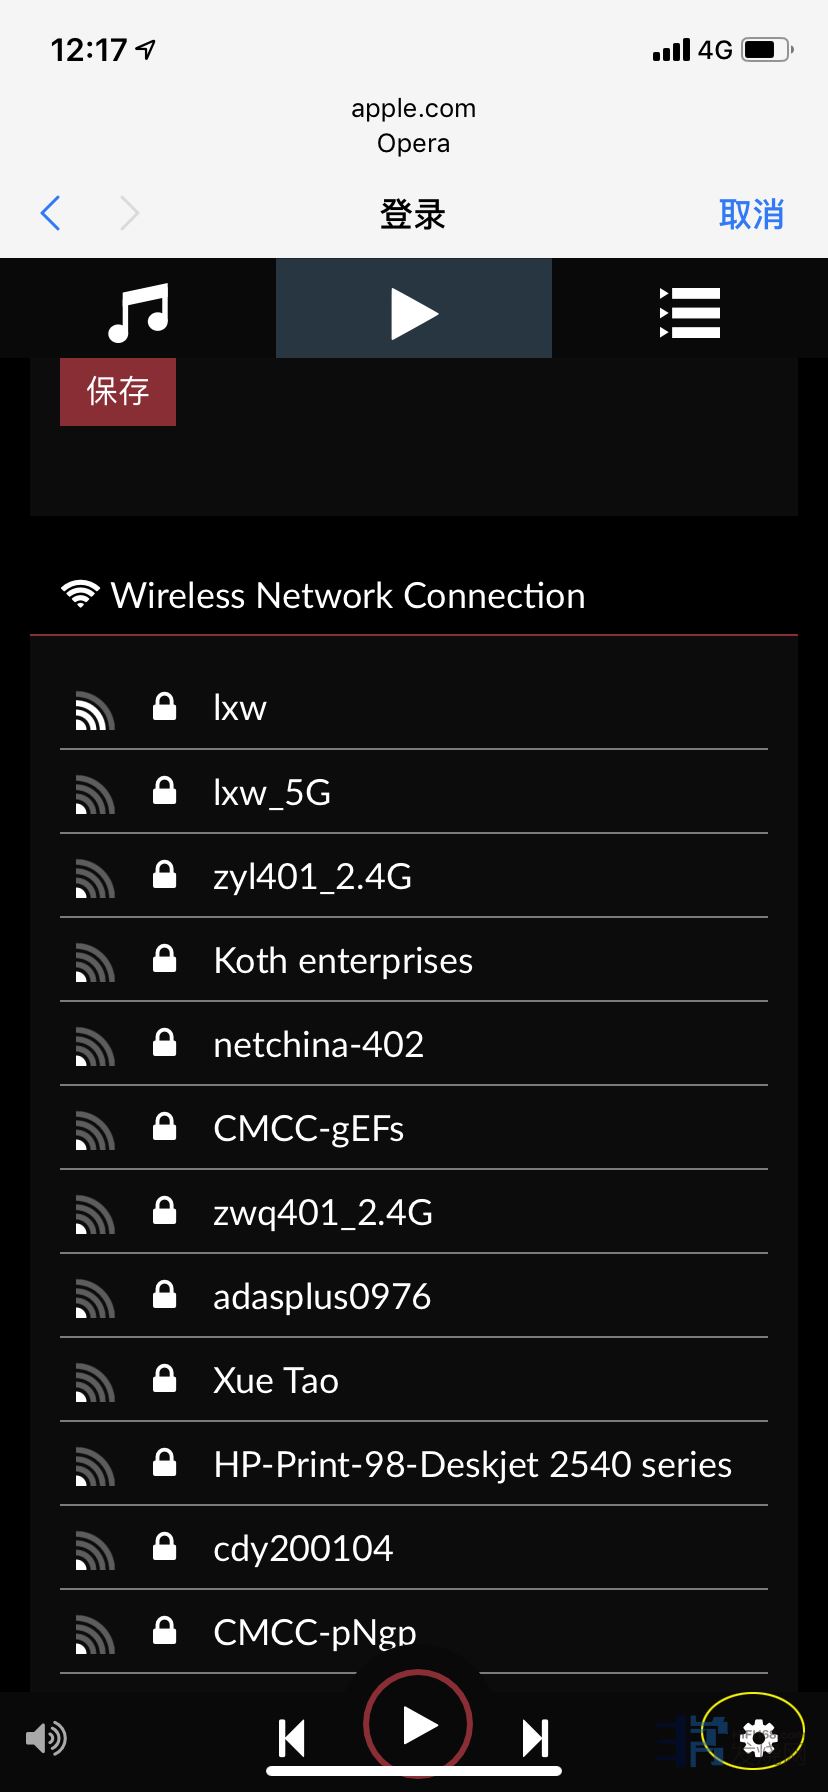Pick the HP-Print-98-Deskjet 2540 series network
This screenshot has width=828, height=1792.
pos(472,1465)
